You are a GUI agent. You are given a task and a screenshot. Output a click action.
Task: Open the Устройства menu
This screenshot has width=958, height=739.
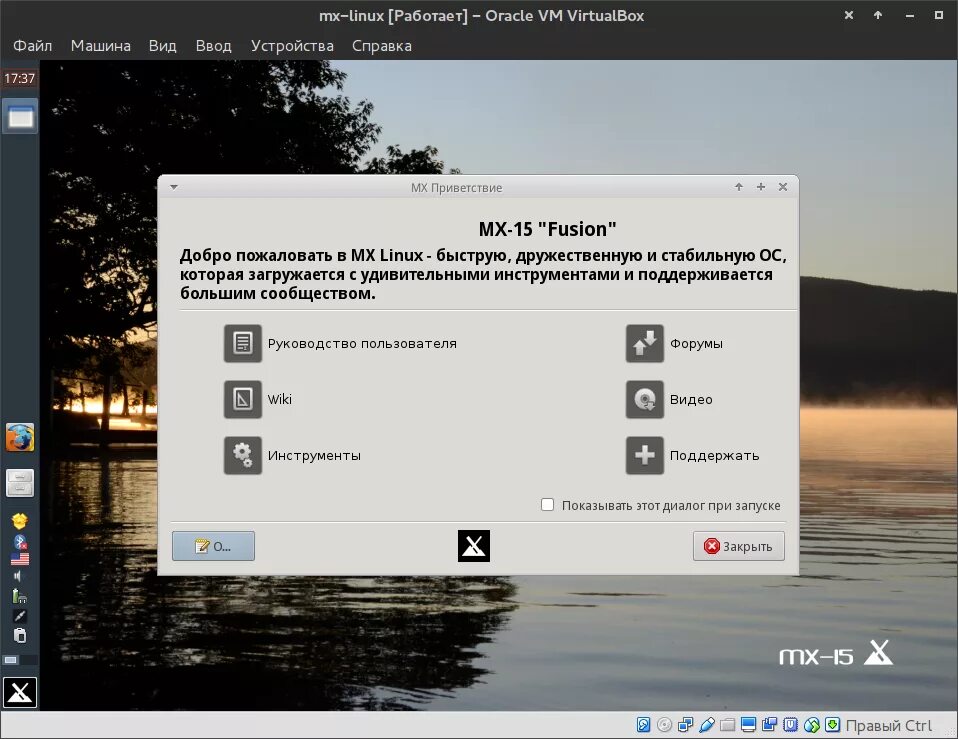point(292,46)
